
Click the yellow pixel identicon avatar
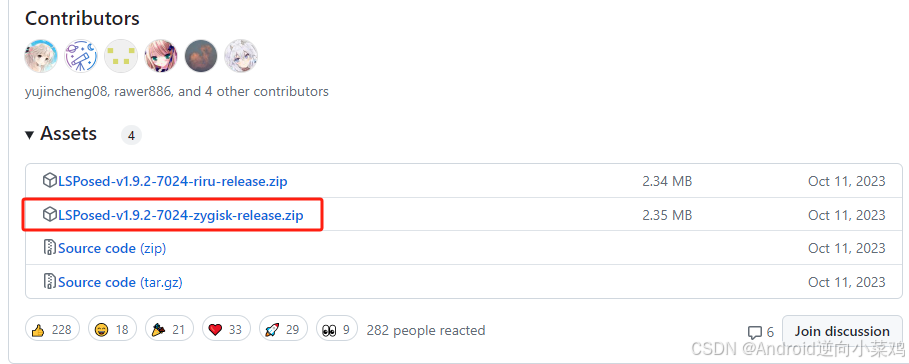[121, 56]
